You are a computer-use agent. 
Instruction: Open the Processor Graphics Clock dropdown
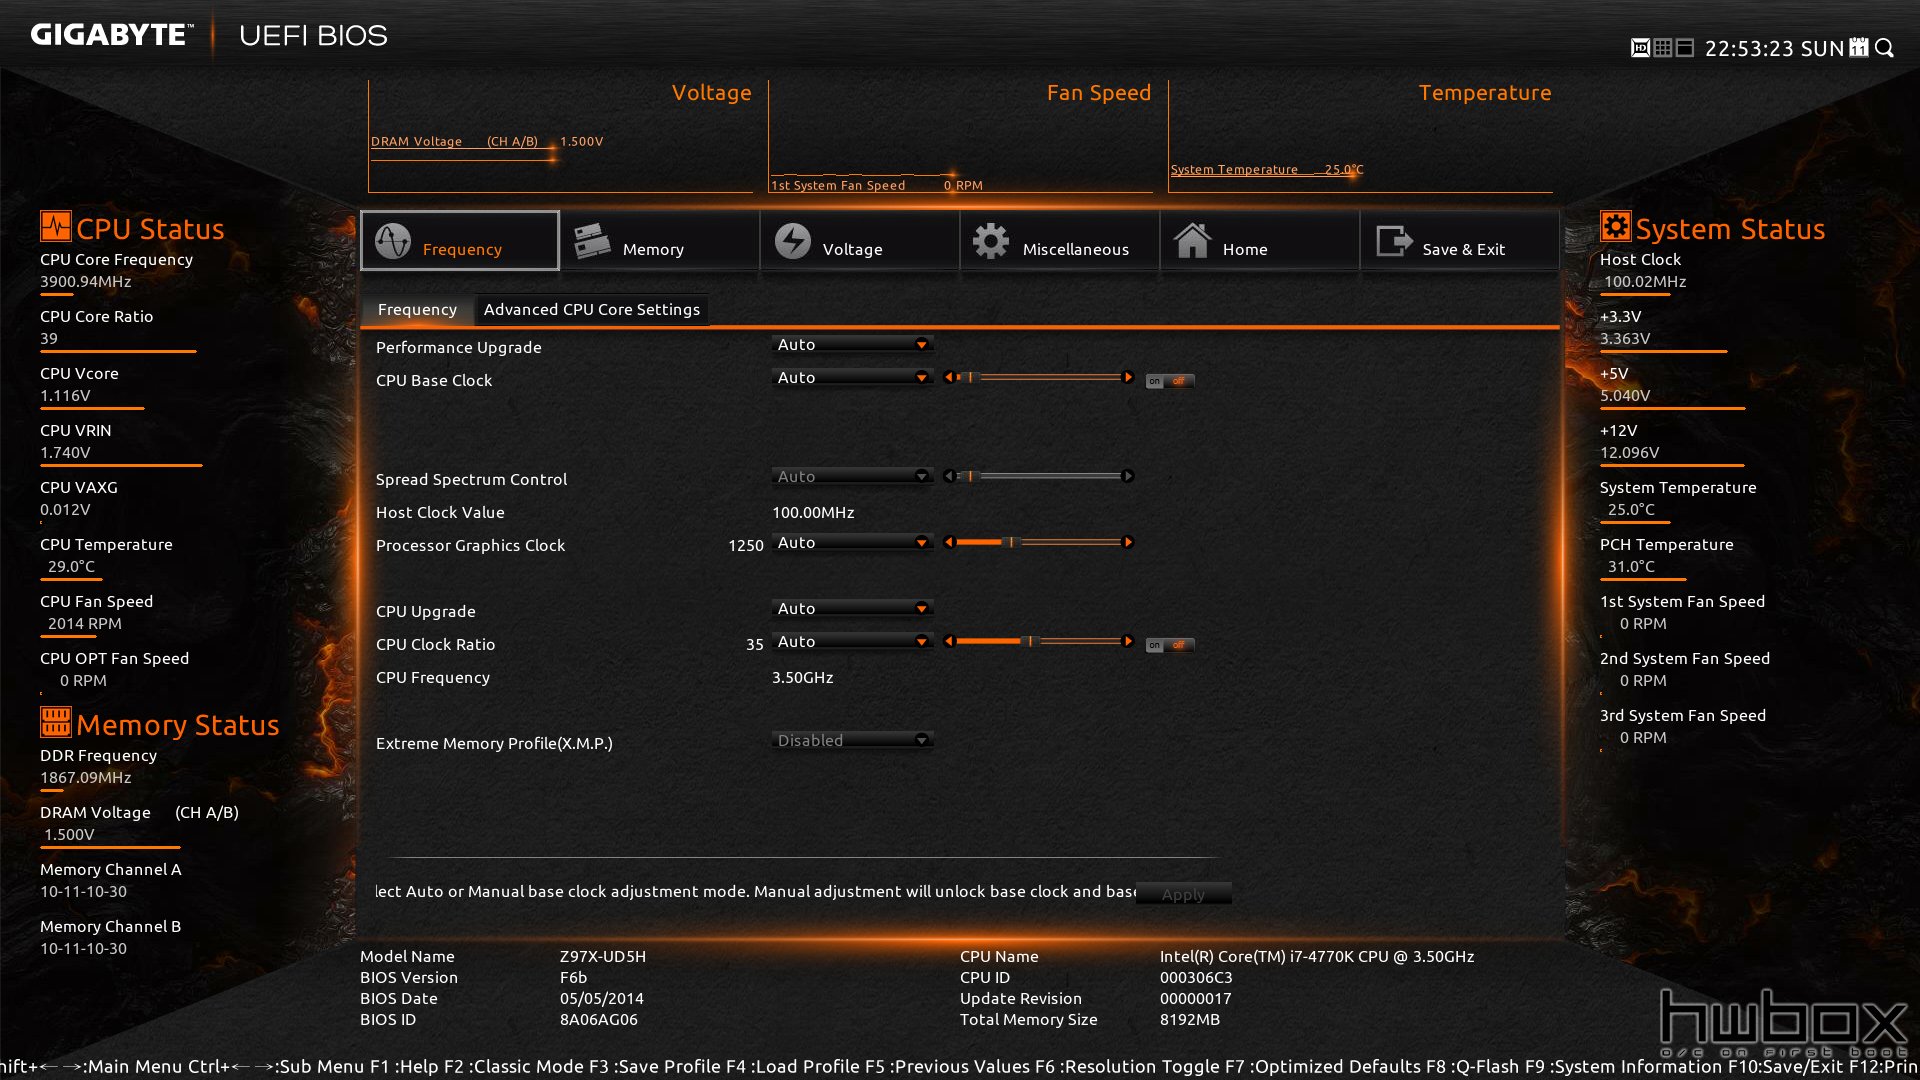point(852,542)
